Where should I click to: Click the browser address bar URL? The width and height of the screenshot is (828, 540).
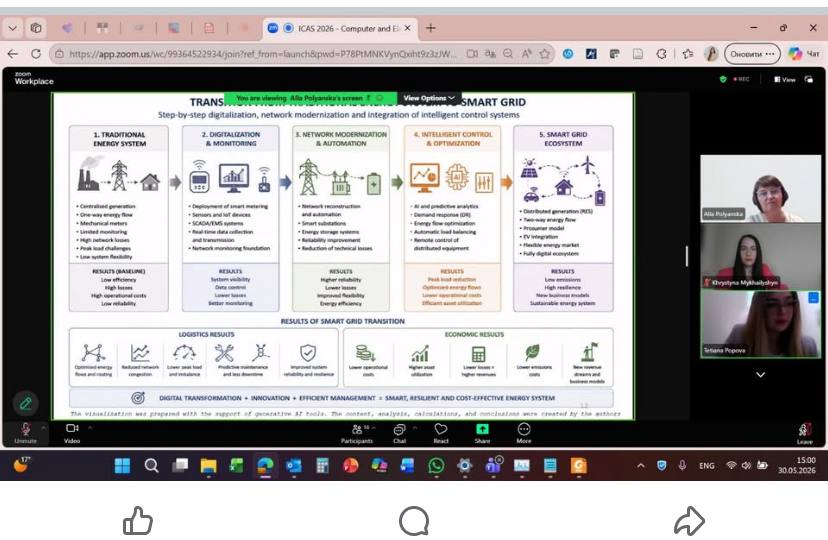coord(262,54)
